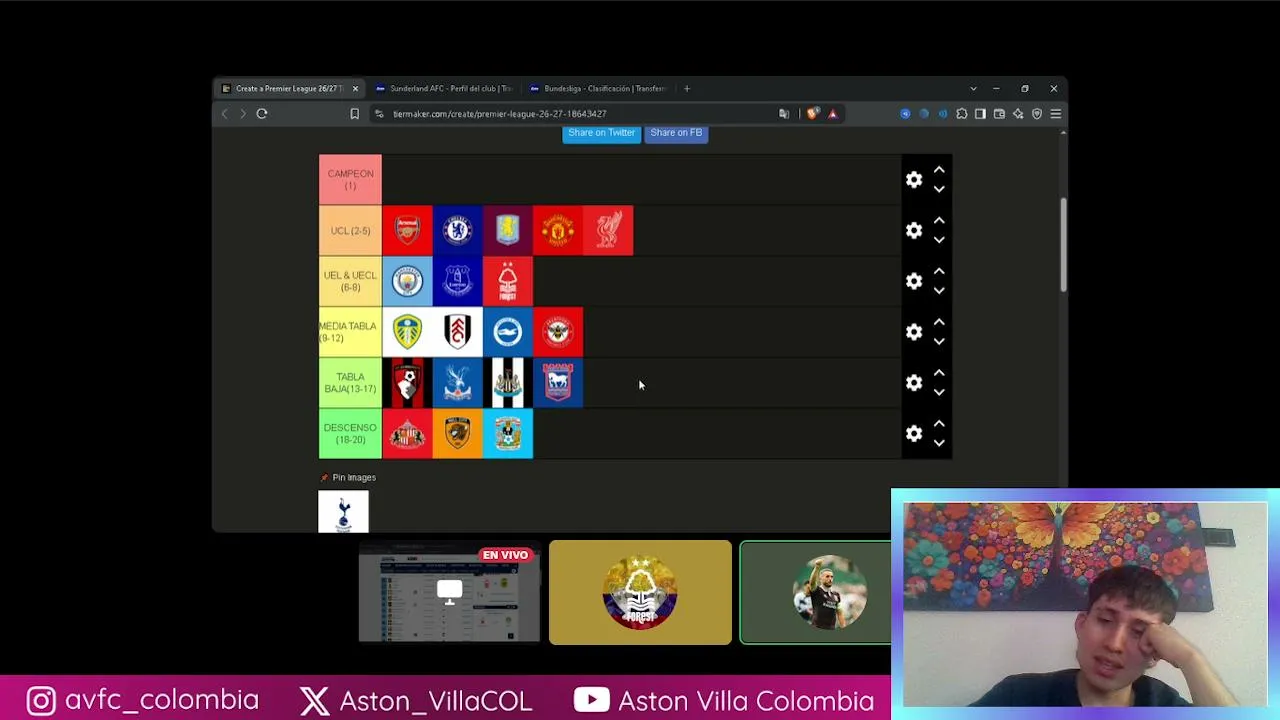
Task: Select the Hull City crest in DESCENSO
Action: tap(457, 434)
